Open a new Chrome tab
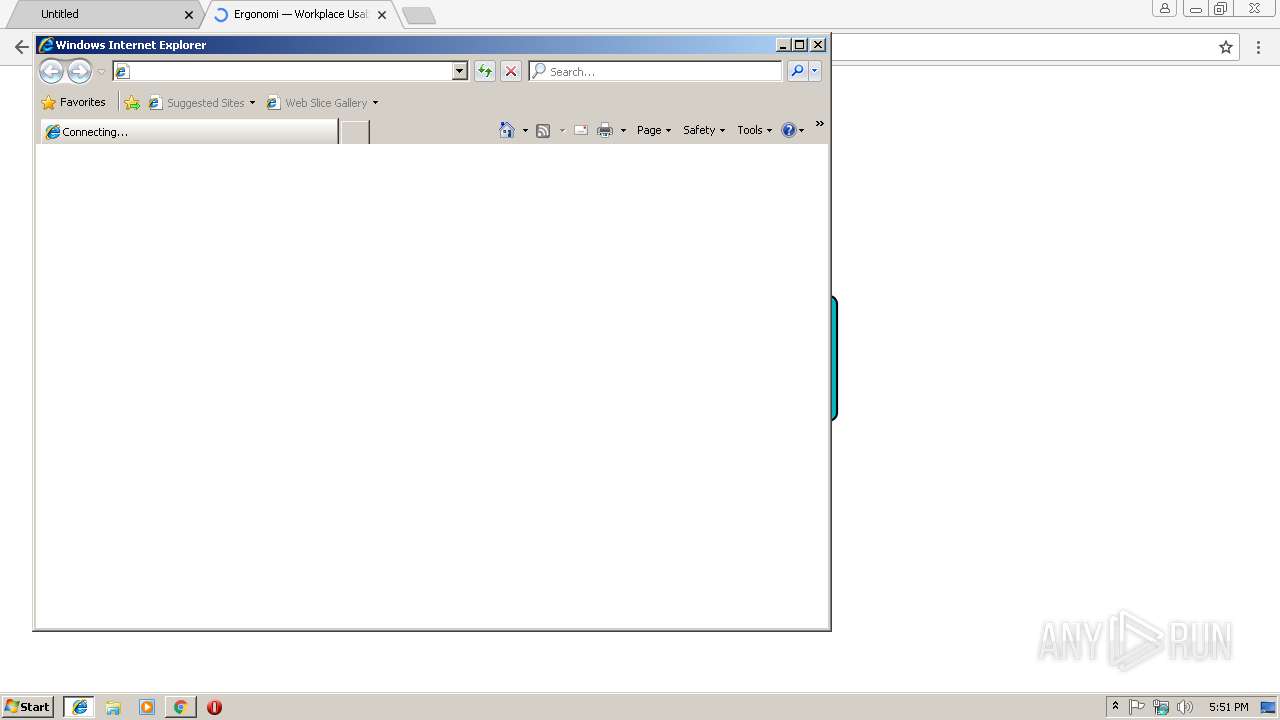This screenshot has height=720, width=1280. point(418,15)
